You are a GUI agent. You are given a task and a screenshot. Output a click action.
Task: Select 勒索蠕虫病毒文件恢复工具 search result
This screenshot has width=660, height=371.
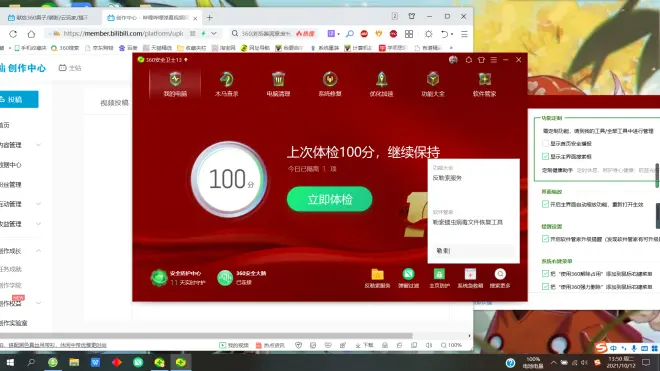468,222
